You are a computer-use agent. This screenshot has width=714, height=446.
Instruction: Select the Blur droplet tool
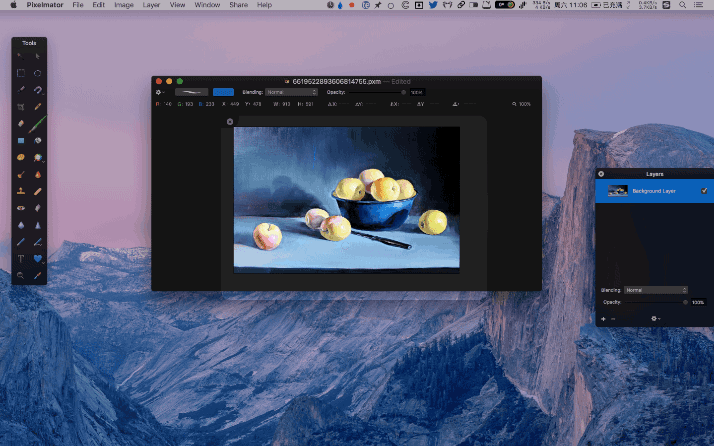coord(21,225)
